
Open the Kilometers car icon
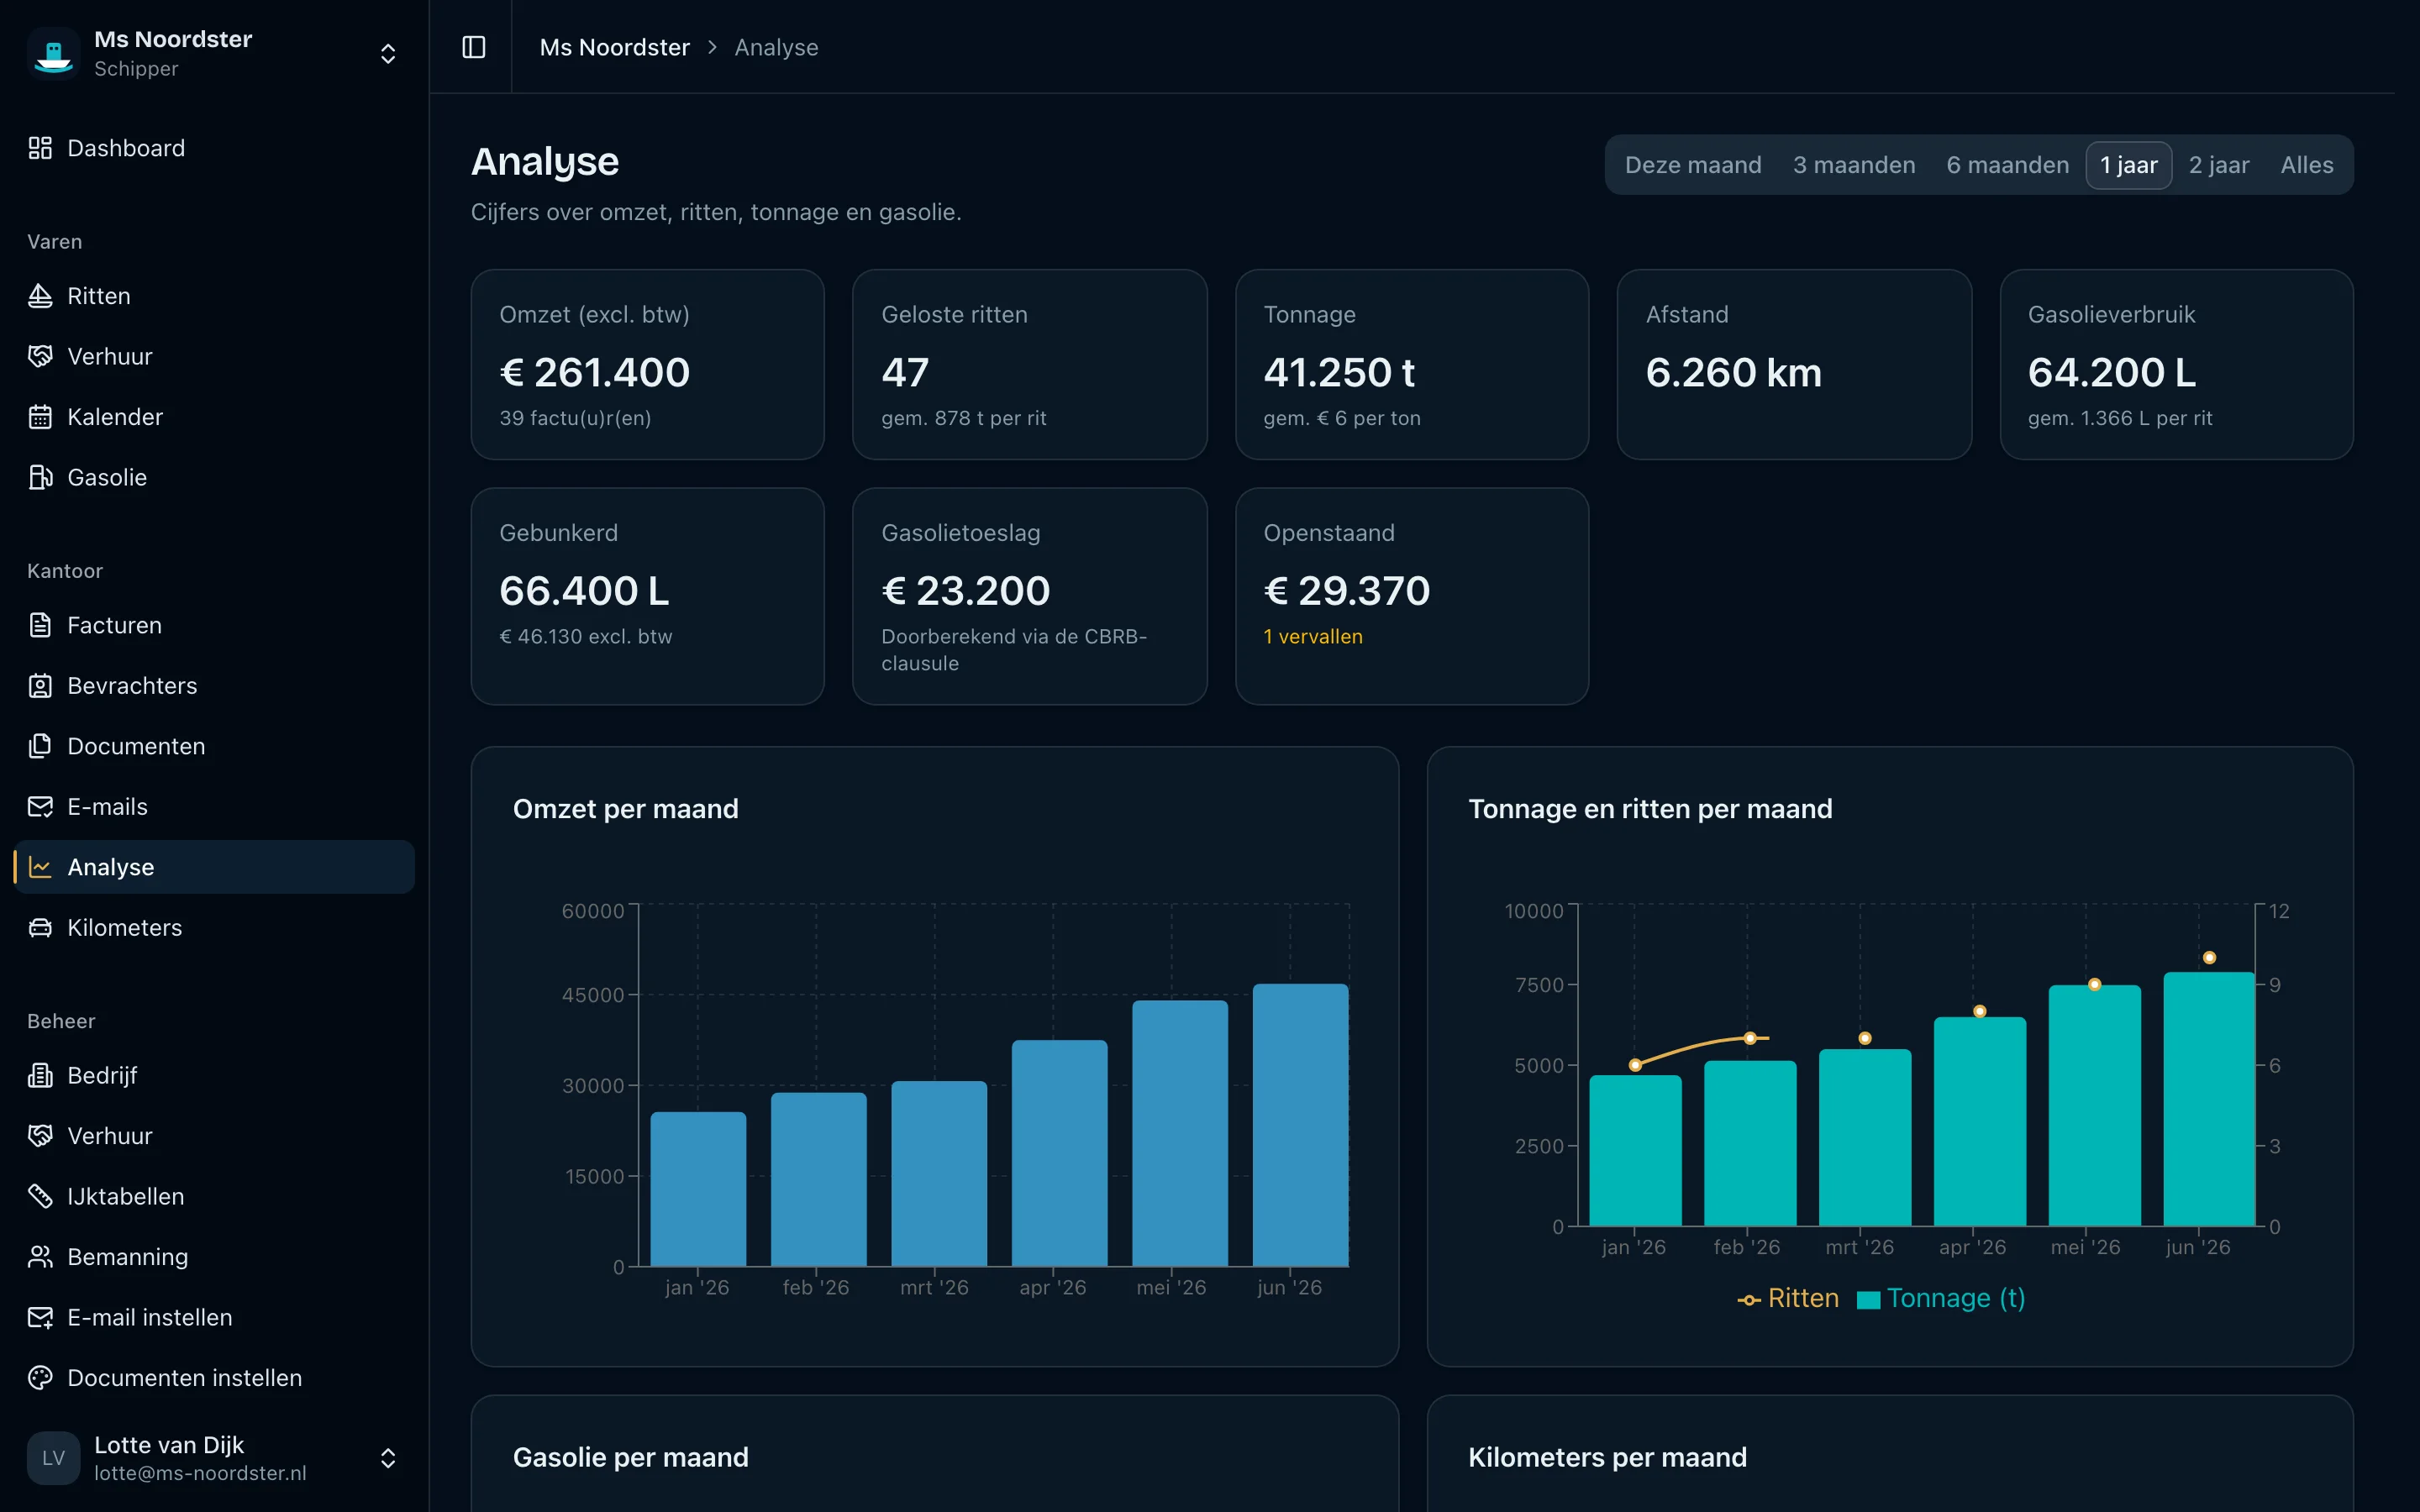[40, 928]
